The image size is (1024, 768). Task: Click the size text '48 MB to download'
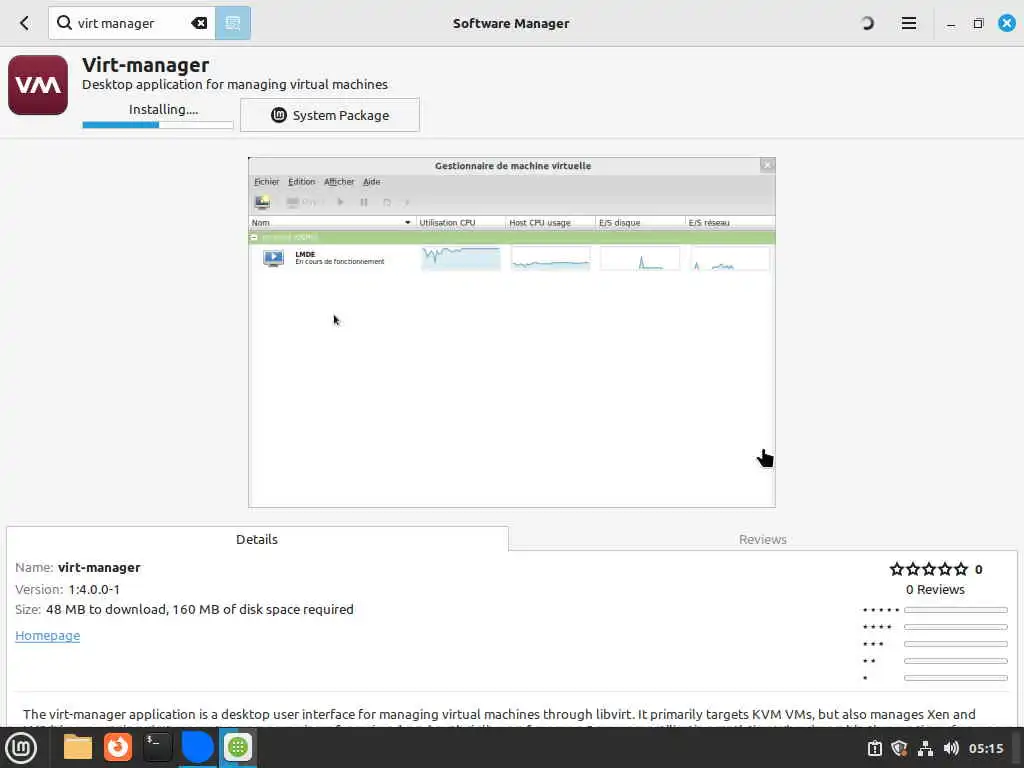tap(105, 609)
